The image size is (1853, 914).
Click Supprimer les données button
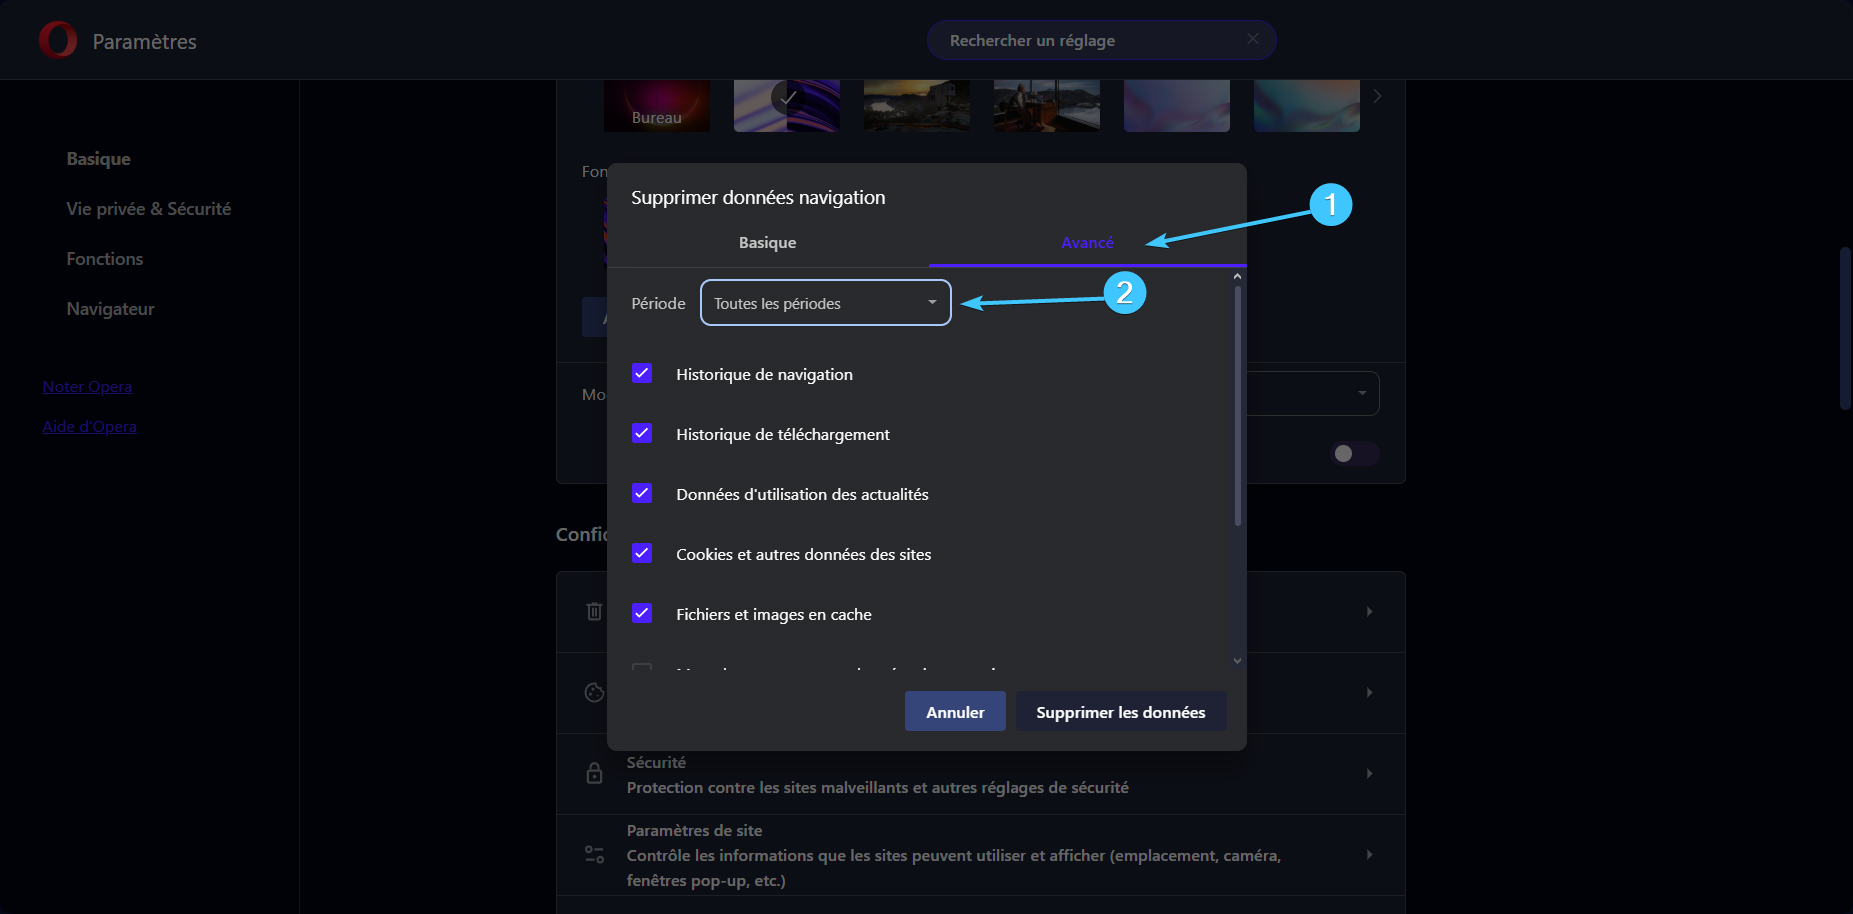point(1121,711)
